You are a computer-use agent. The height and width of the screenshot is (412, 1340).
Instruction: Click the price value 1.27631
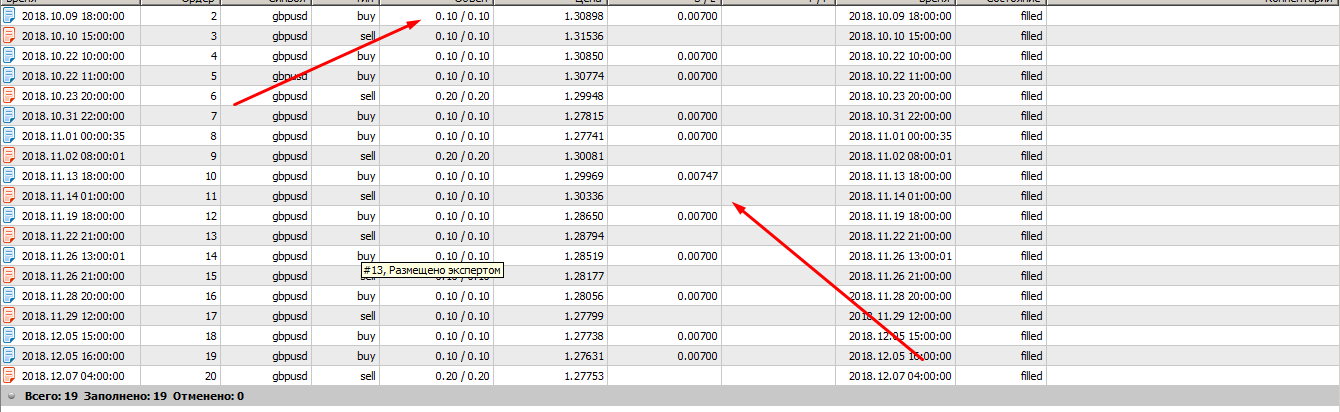585,356
